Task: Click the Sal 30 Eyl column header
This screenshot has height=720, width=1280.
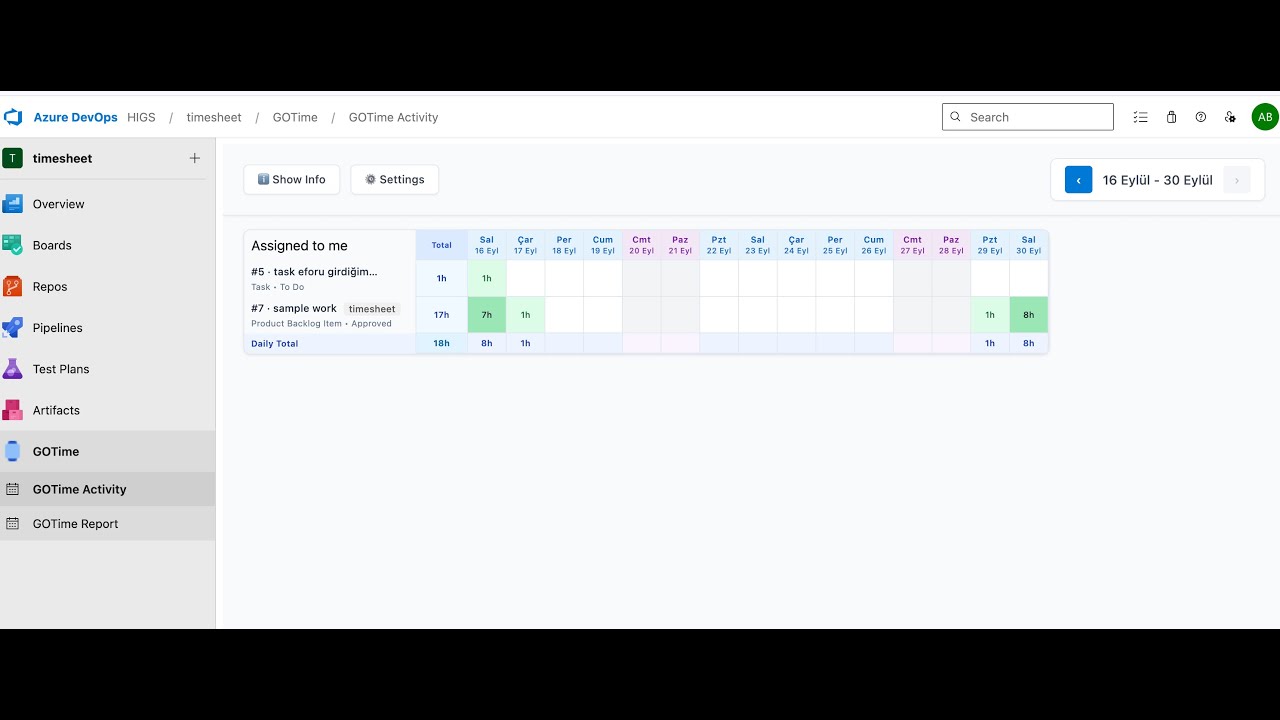Action: 1029,245
